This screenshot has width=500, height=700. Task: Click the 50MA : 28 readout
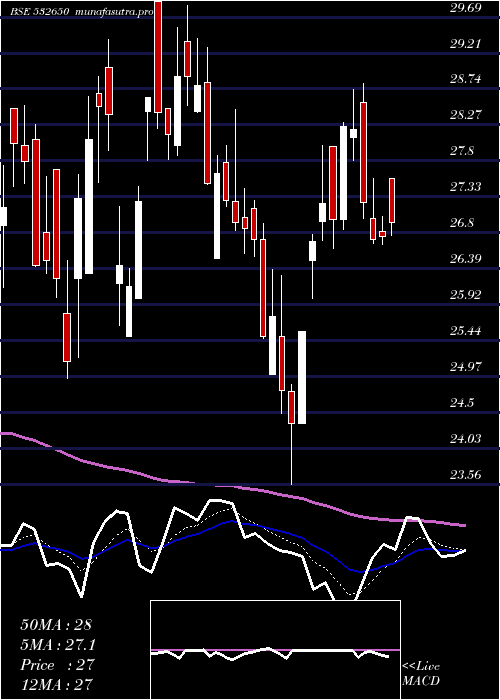pyautogui.click(x=56, y=625)
